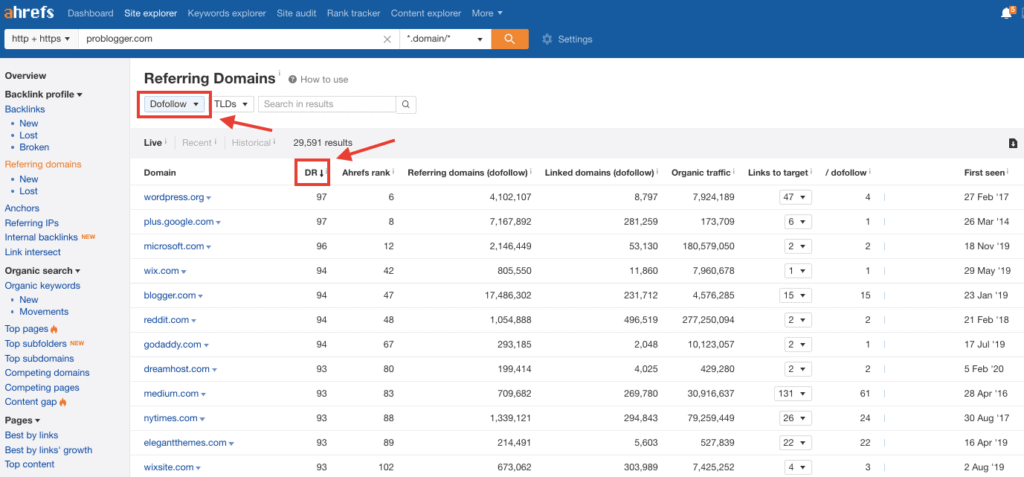Open the notifications bell
This screenshot has width=1024, height=477.
(x=1006, y=13)
